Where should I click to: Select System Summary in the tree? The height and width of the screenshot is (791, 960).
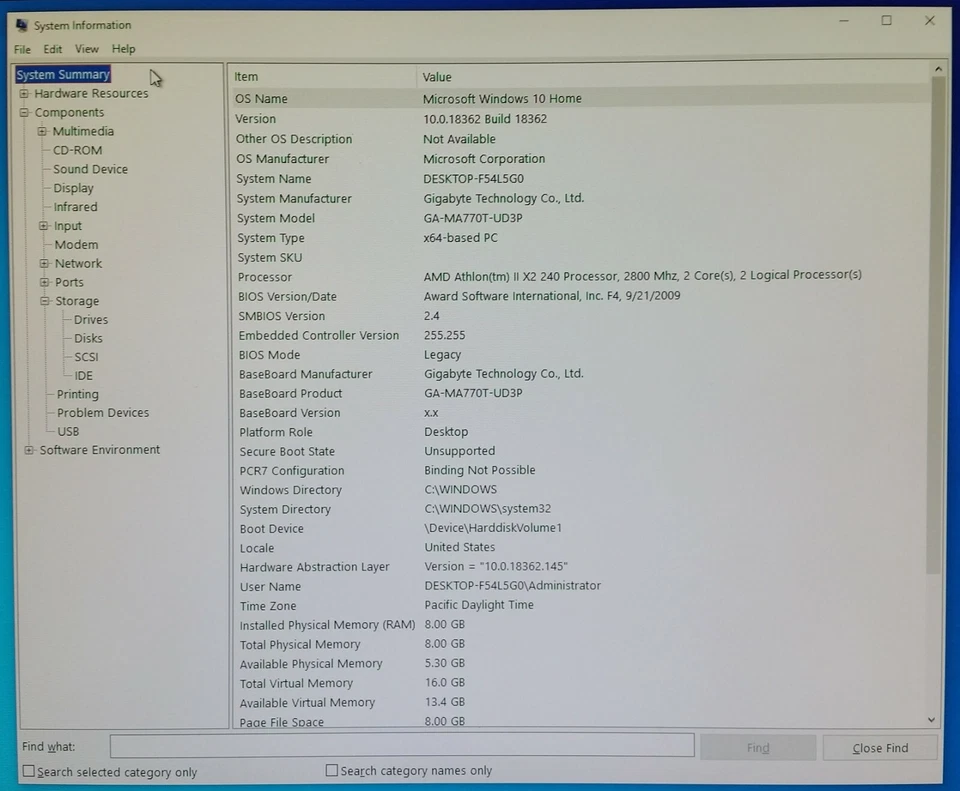62,74
